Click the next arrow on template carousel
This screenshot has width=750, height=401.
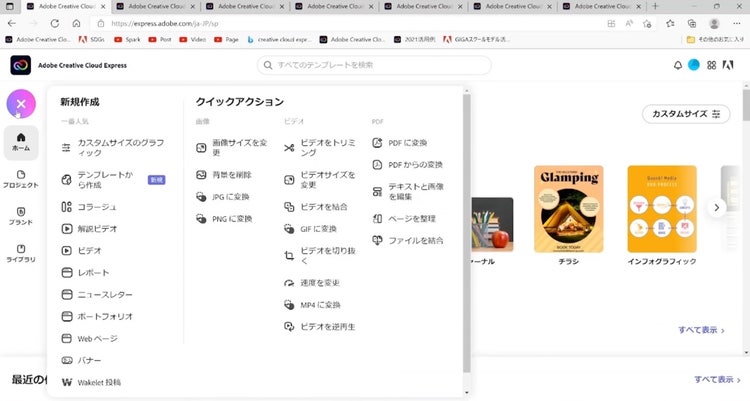click(x=717, y=208)
